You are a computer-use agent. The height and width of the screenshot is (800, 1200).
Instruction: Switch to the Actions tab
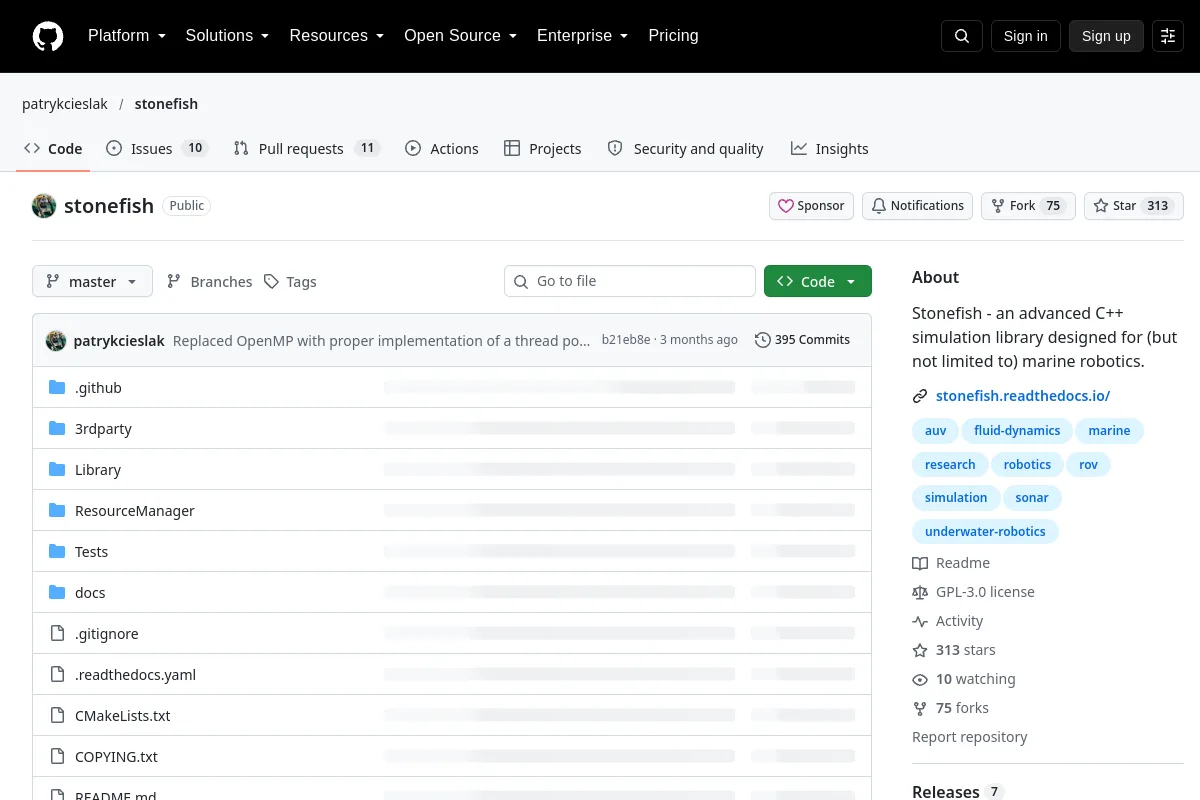coord(442,148)
